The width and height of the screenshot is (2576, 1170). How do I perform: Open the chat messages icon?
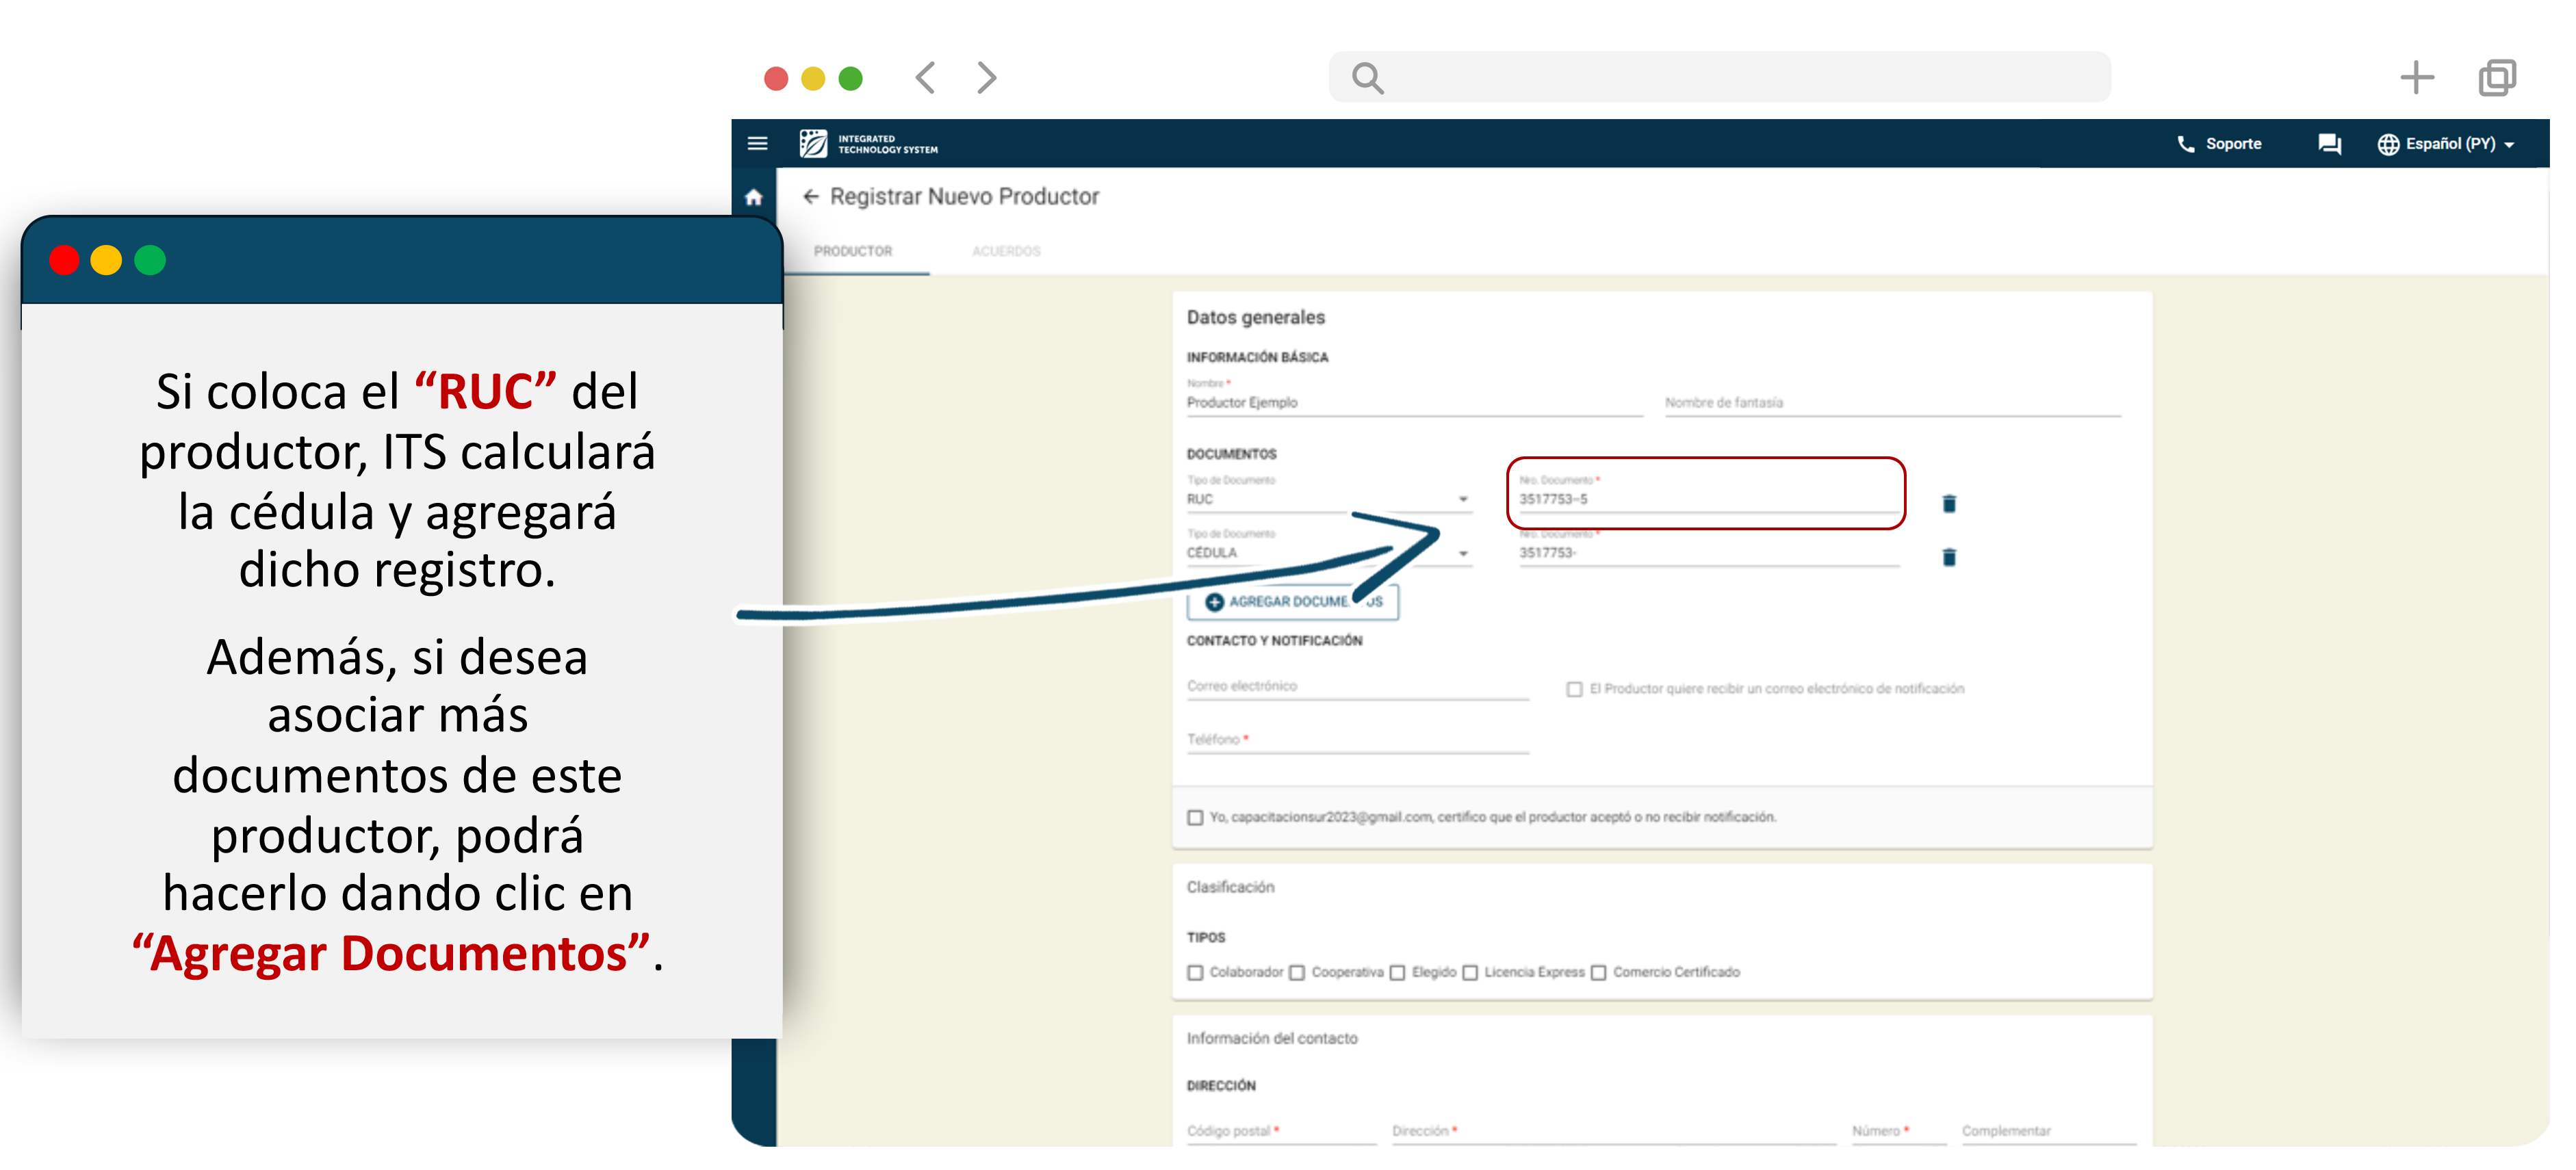2329,144
